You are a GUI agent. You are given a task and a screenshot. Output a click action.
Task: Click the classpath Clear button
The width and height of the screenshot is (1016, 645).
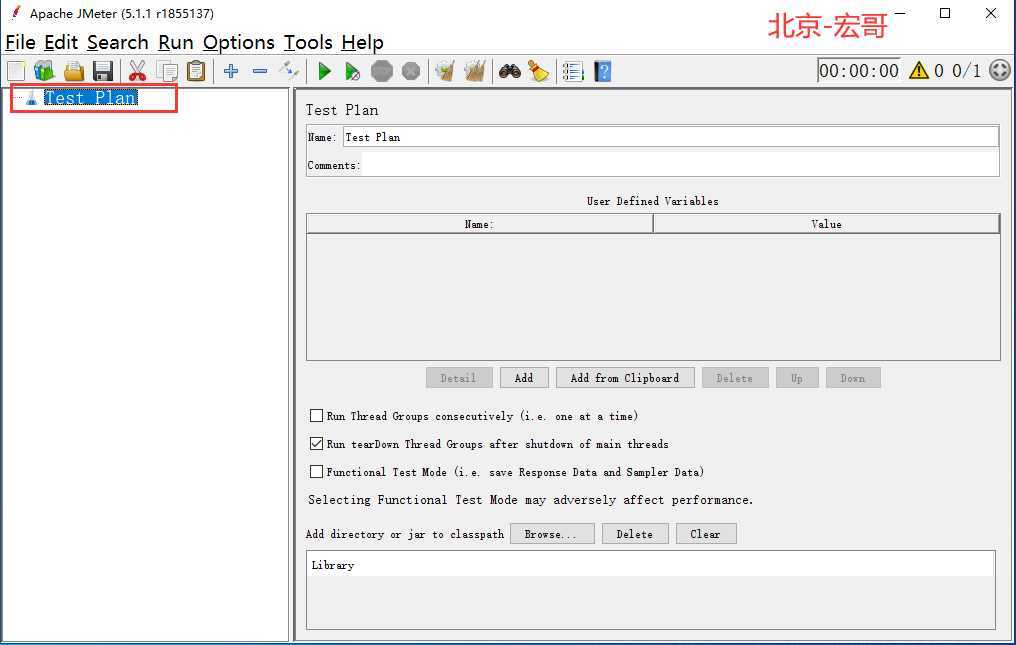click(706, 534)
